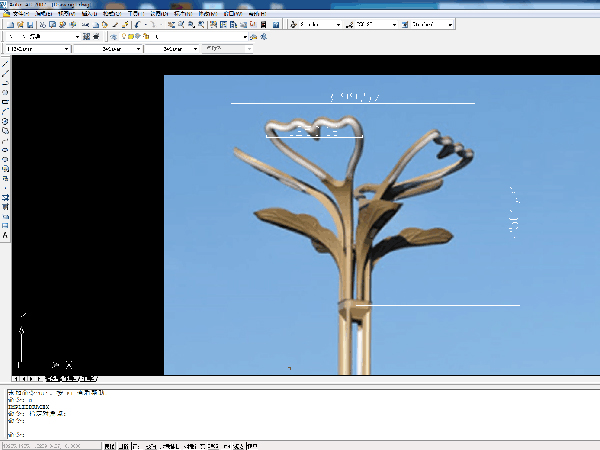Toggle Snap mode in status bar

pos(110,444)
